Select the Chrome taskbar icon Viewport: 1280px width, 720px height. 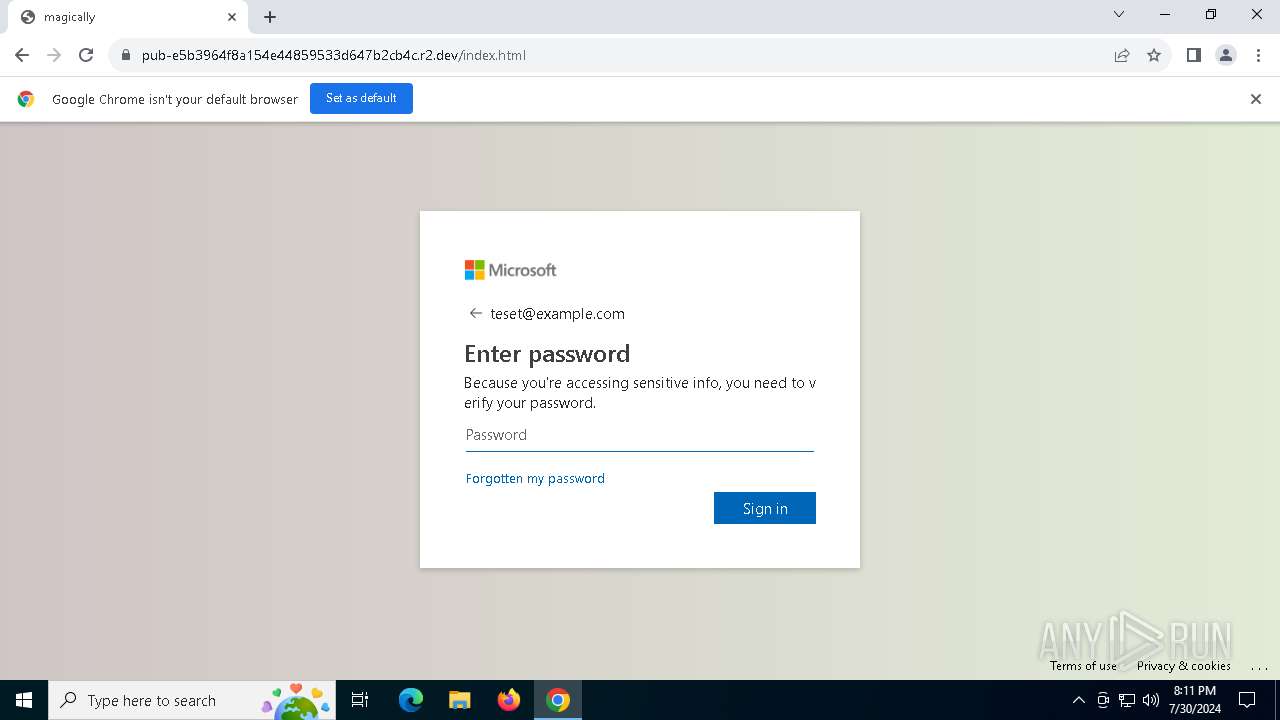coord(558,700)
